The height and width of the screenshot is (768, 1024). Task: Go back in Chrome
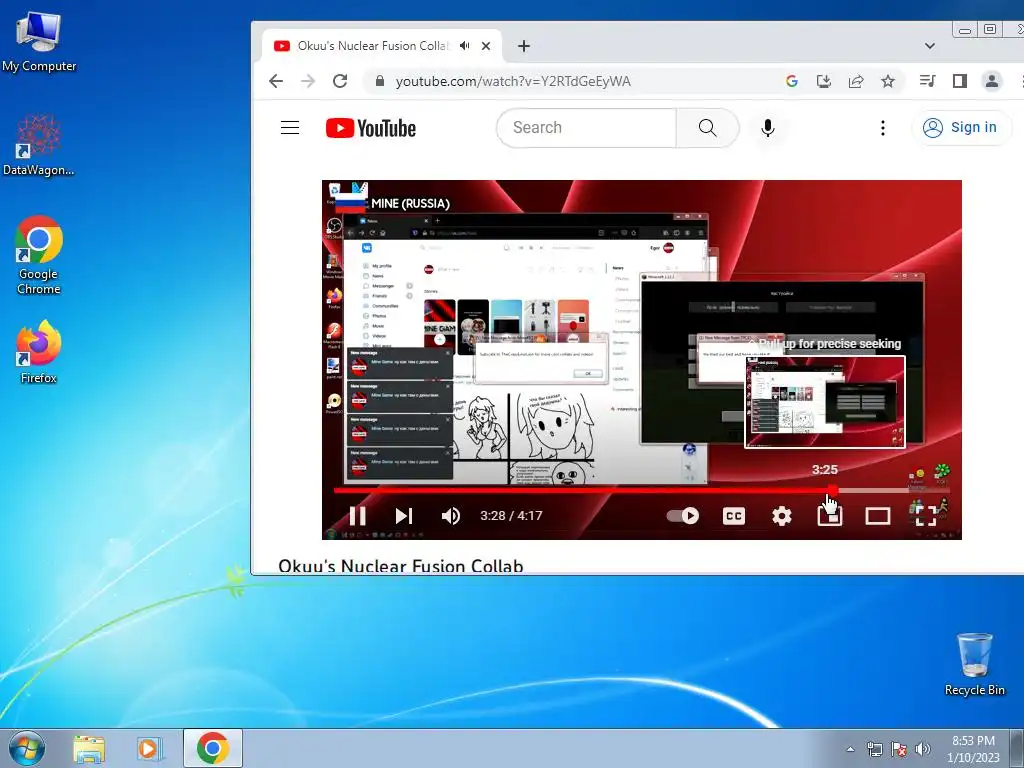pos(276,81)
